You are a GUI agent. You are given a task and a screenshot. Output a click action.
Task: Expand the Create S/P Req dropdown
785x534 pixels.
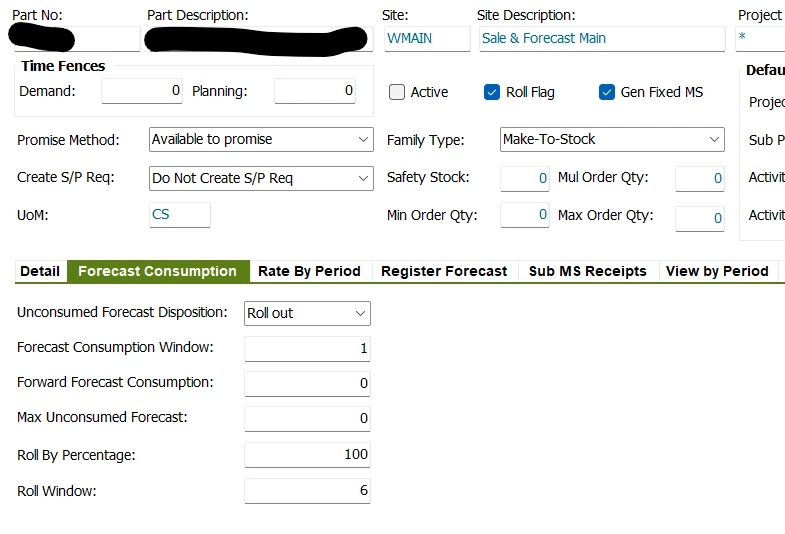[261, 178]
